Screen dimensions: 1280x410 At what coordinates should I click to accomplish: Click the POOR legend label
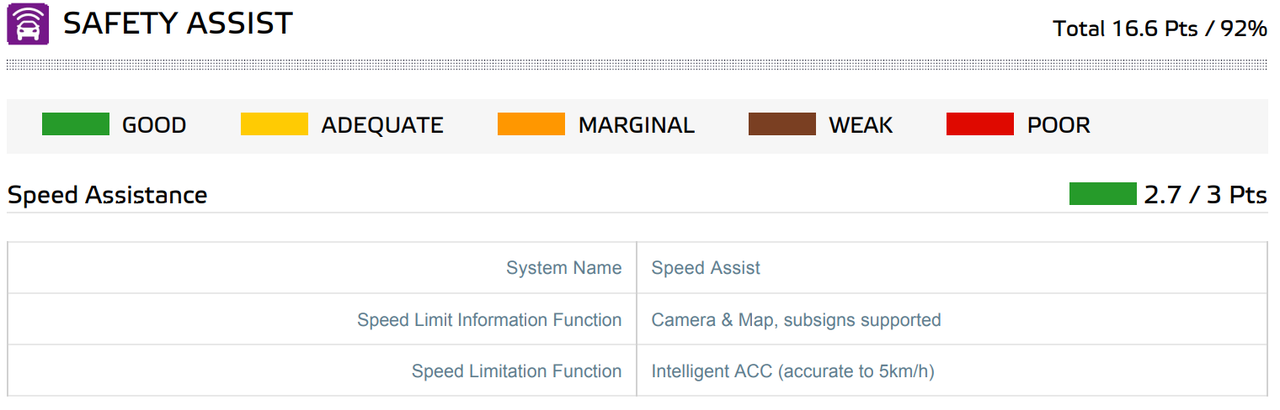pyautogui.click(x=1058, y=125)
